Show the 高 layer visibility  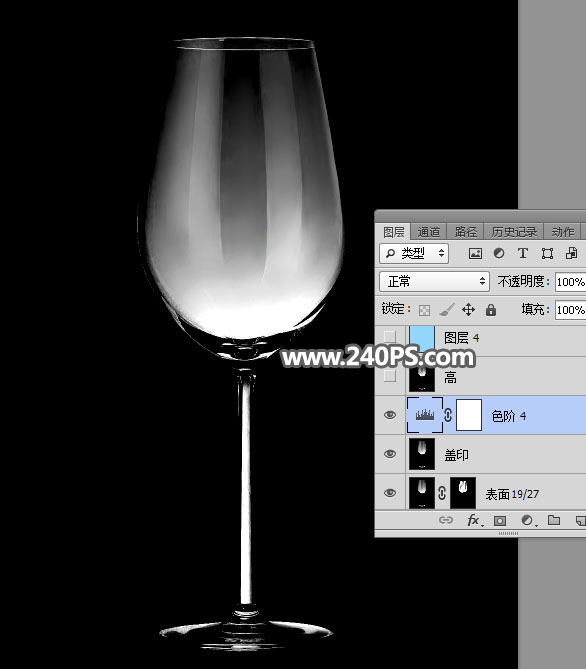pos(389,376)
